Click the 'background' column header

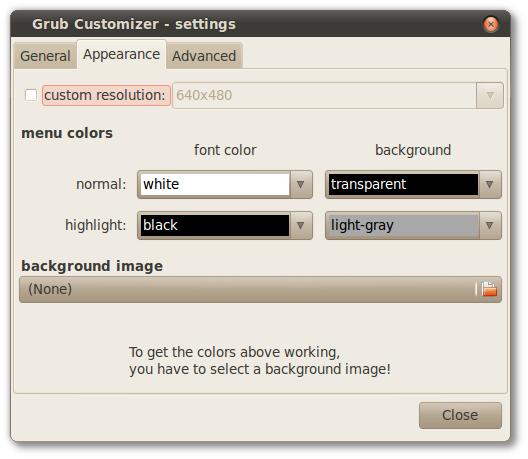[x=413, y=151]
